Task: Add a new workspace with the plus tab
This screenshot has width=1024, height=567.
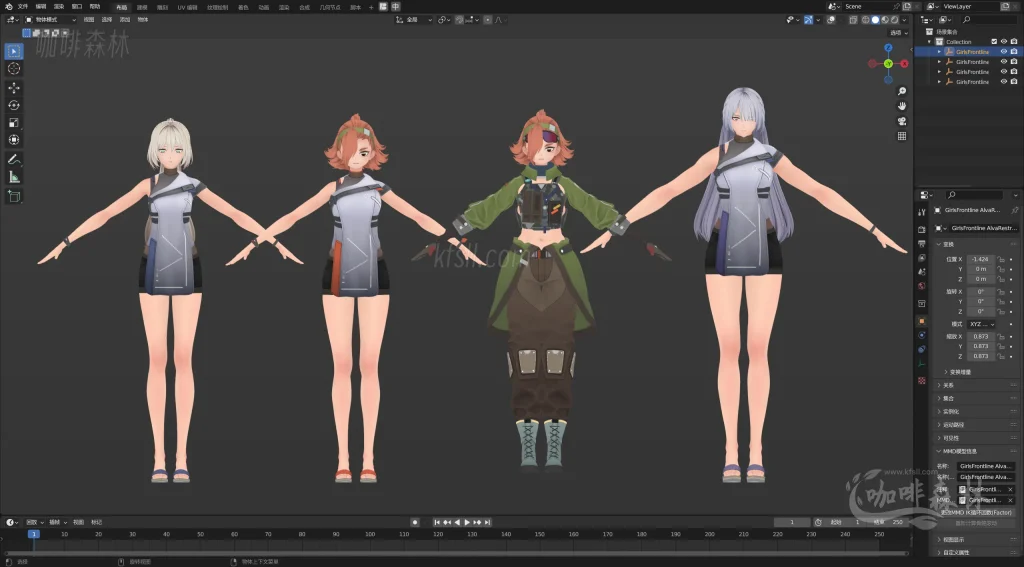Action: pos(371,7)
